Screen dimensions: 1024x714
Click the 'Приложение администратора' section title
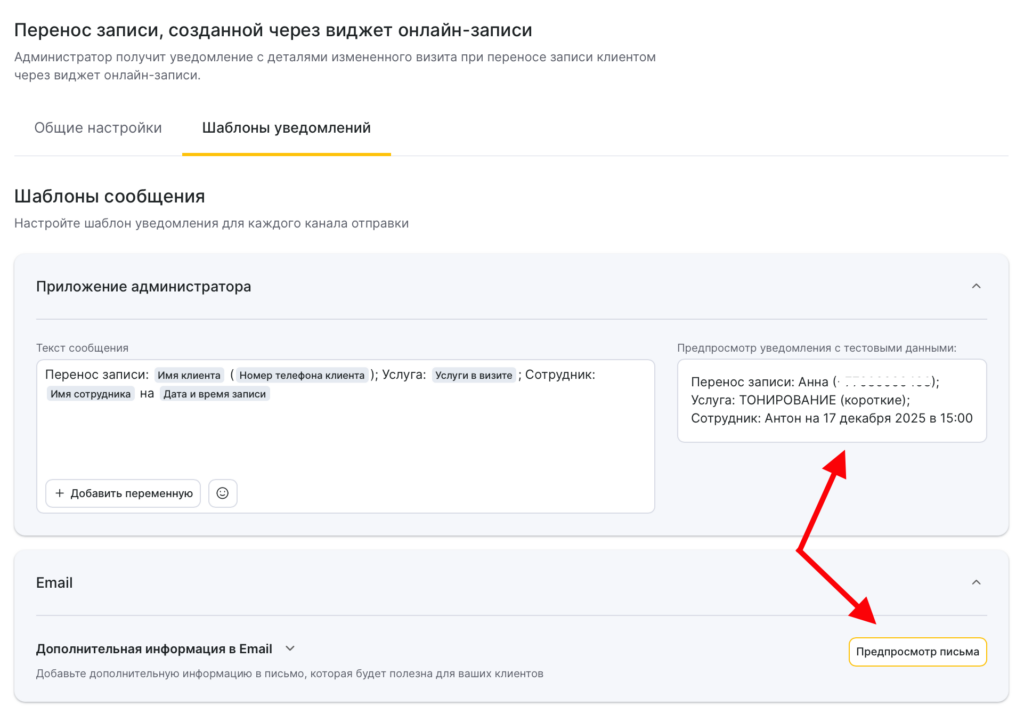tap(143, 286)
